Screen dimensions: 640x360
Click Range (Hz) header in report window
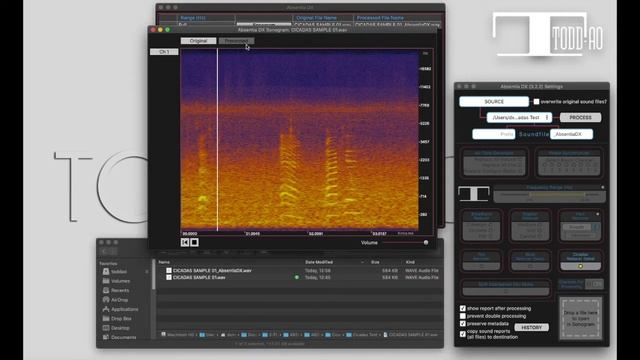193,18
